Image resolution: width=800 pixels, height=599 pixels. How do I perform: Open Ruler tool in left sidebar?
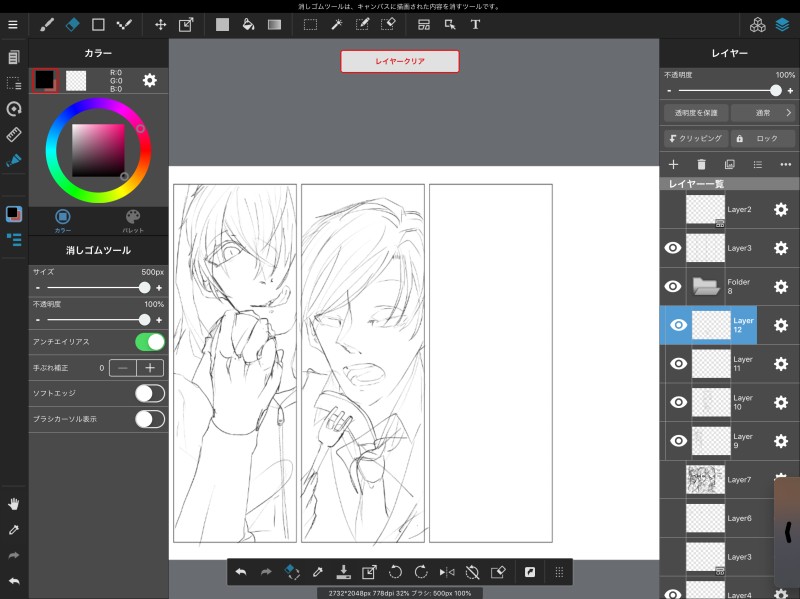14,134
